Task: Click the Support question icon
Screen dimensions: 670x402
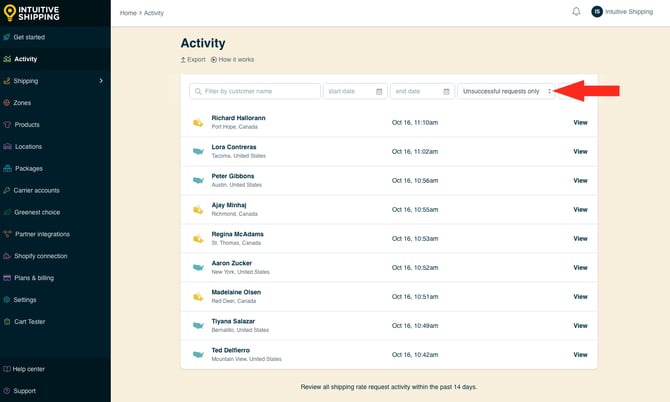Action: [x=7, y=391]
